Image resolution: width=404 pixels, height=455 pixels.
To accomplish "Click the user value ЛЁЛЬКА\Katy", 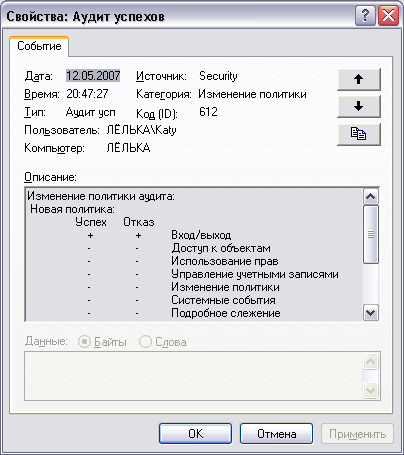I will click(141, 130).
